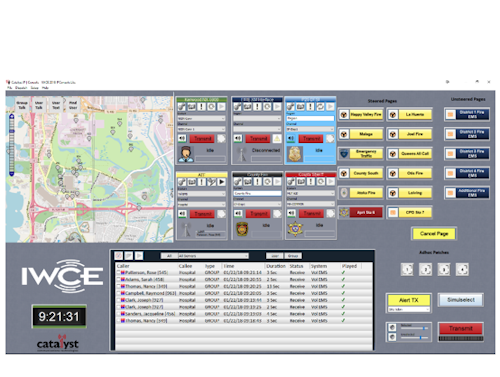Check the box for Campbell, Raymond row

click(x=118, y=293)
